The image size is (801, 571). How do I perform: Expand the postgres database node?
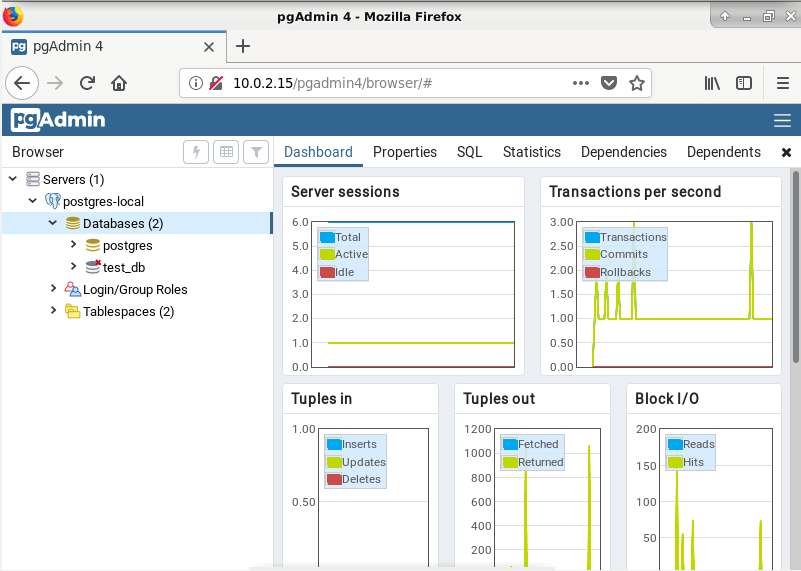[73, 244]
